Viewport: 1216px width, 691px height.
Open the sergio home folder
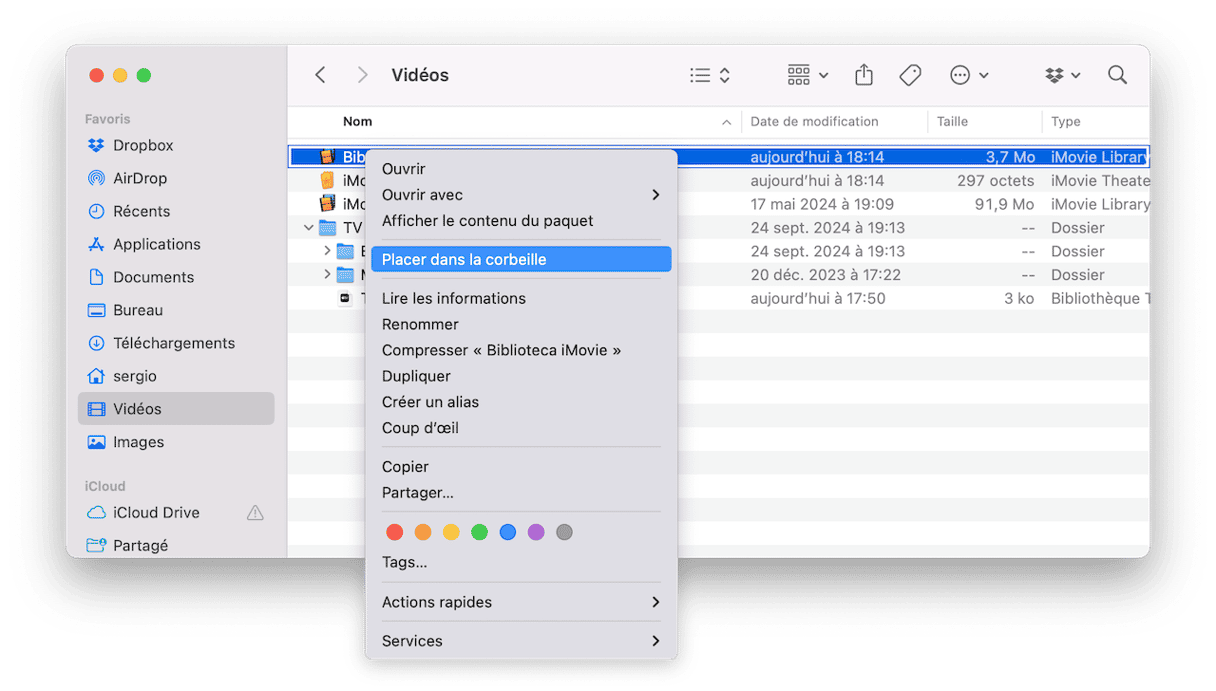(x=176, y=376)
